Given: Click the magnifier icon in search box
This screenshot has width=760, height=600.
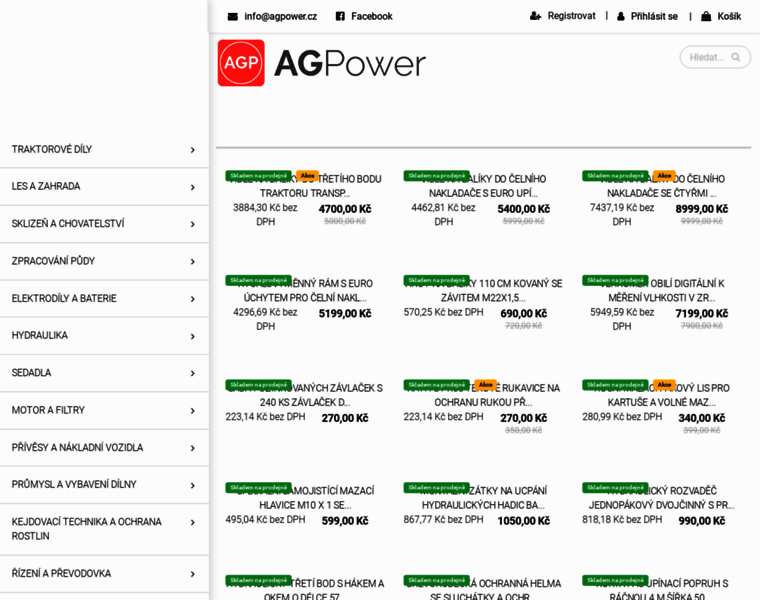Looking at the screenshot, I should 736,57.
